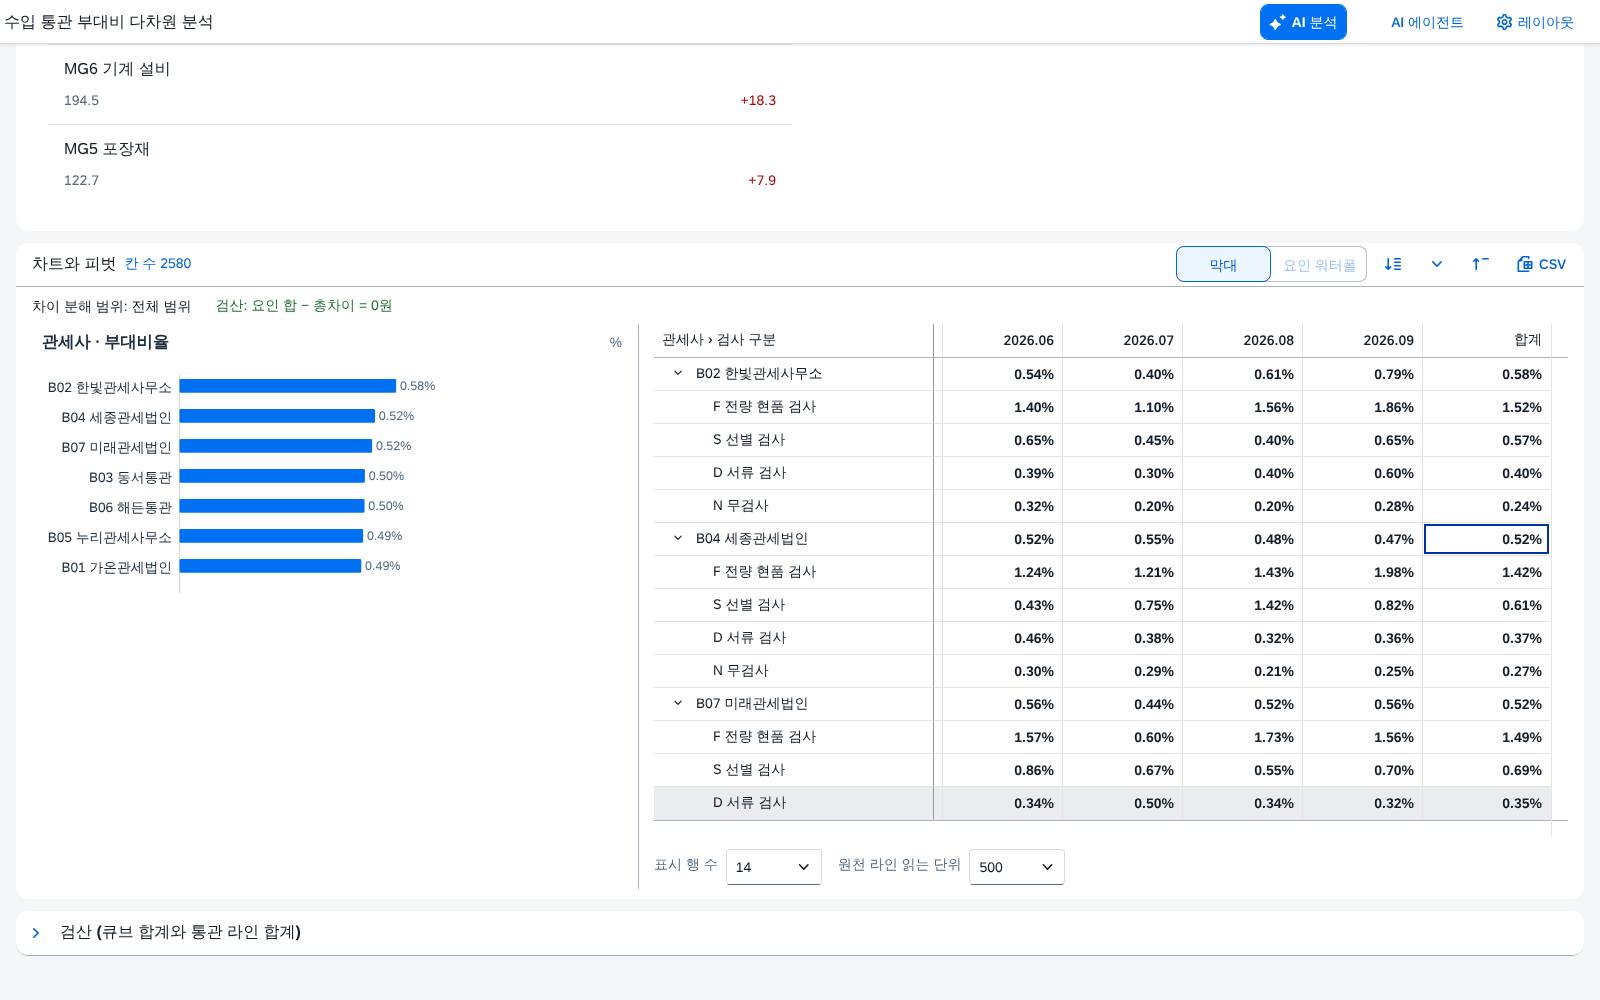Image resolution: width=1600 pixels, height=1000 pixels.
Task: Click the B02 한빛관세사무소 bar in chart
Action: point(288,386)
